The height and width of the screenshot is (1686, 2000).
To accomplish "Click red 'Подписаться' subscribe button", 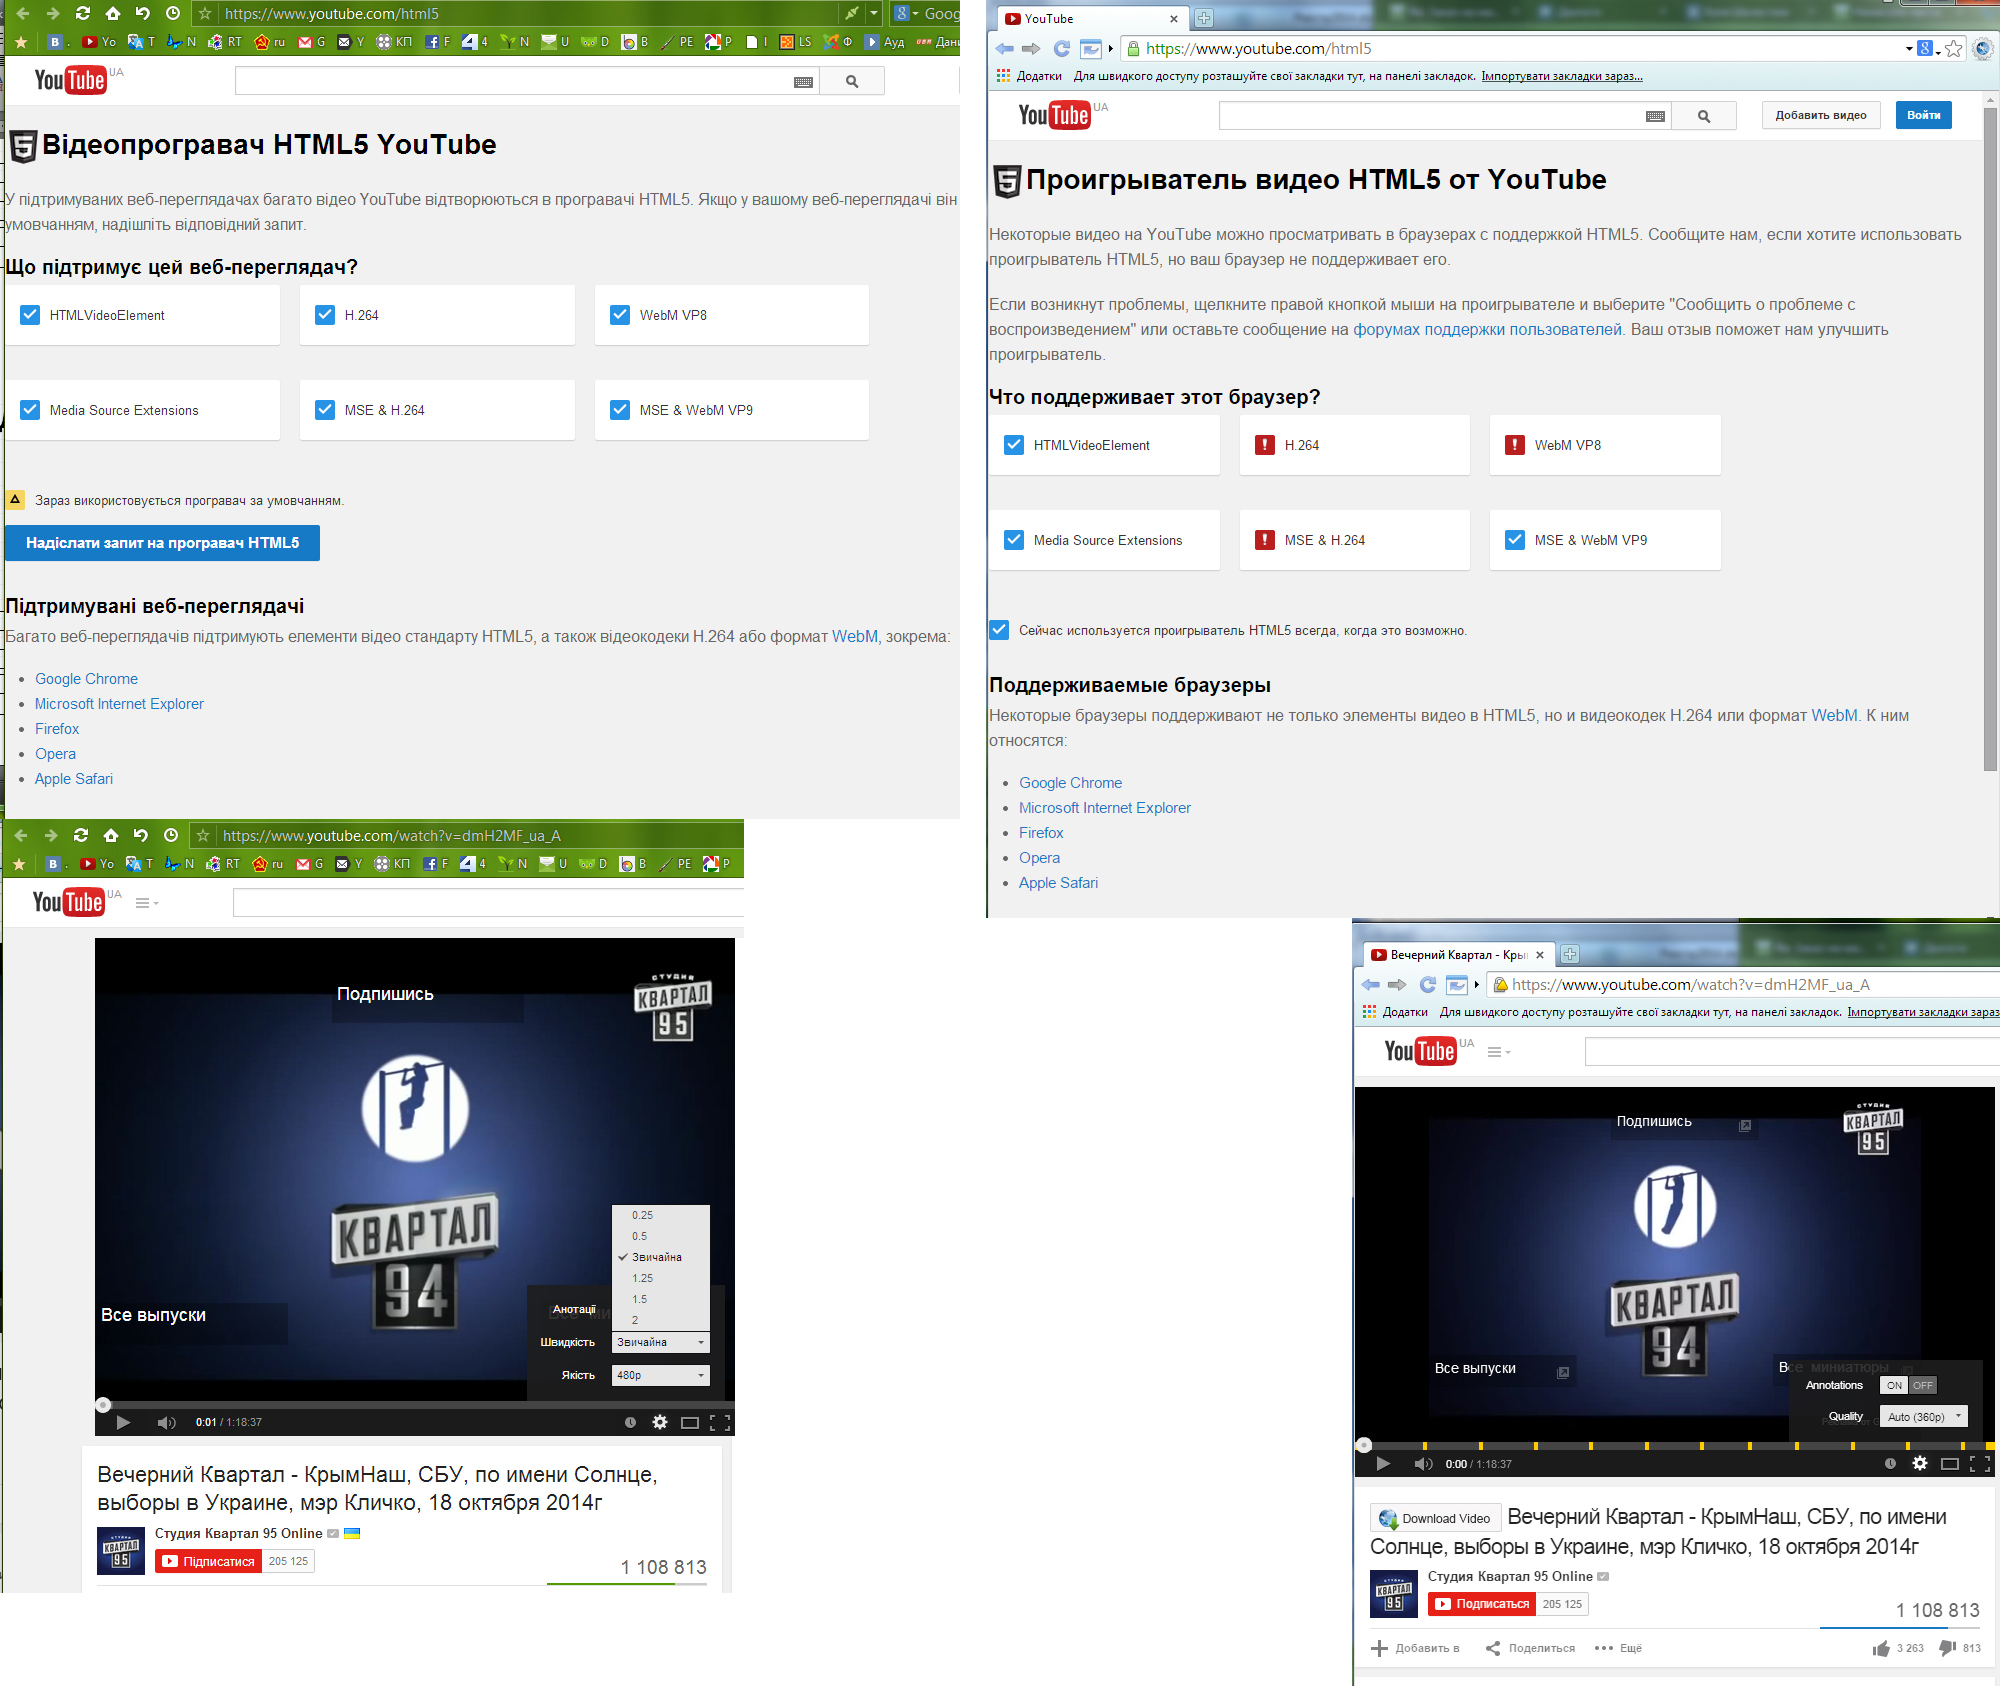I will point(1482,1604).
